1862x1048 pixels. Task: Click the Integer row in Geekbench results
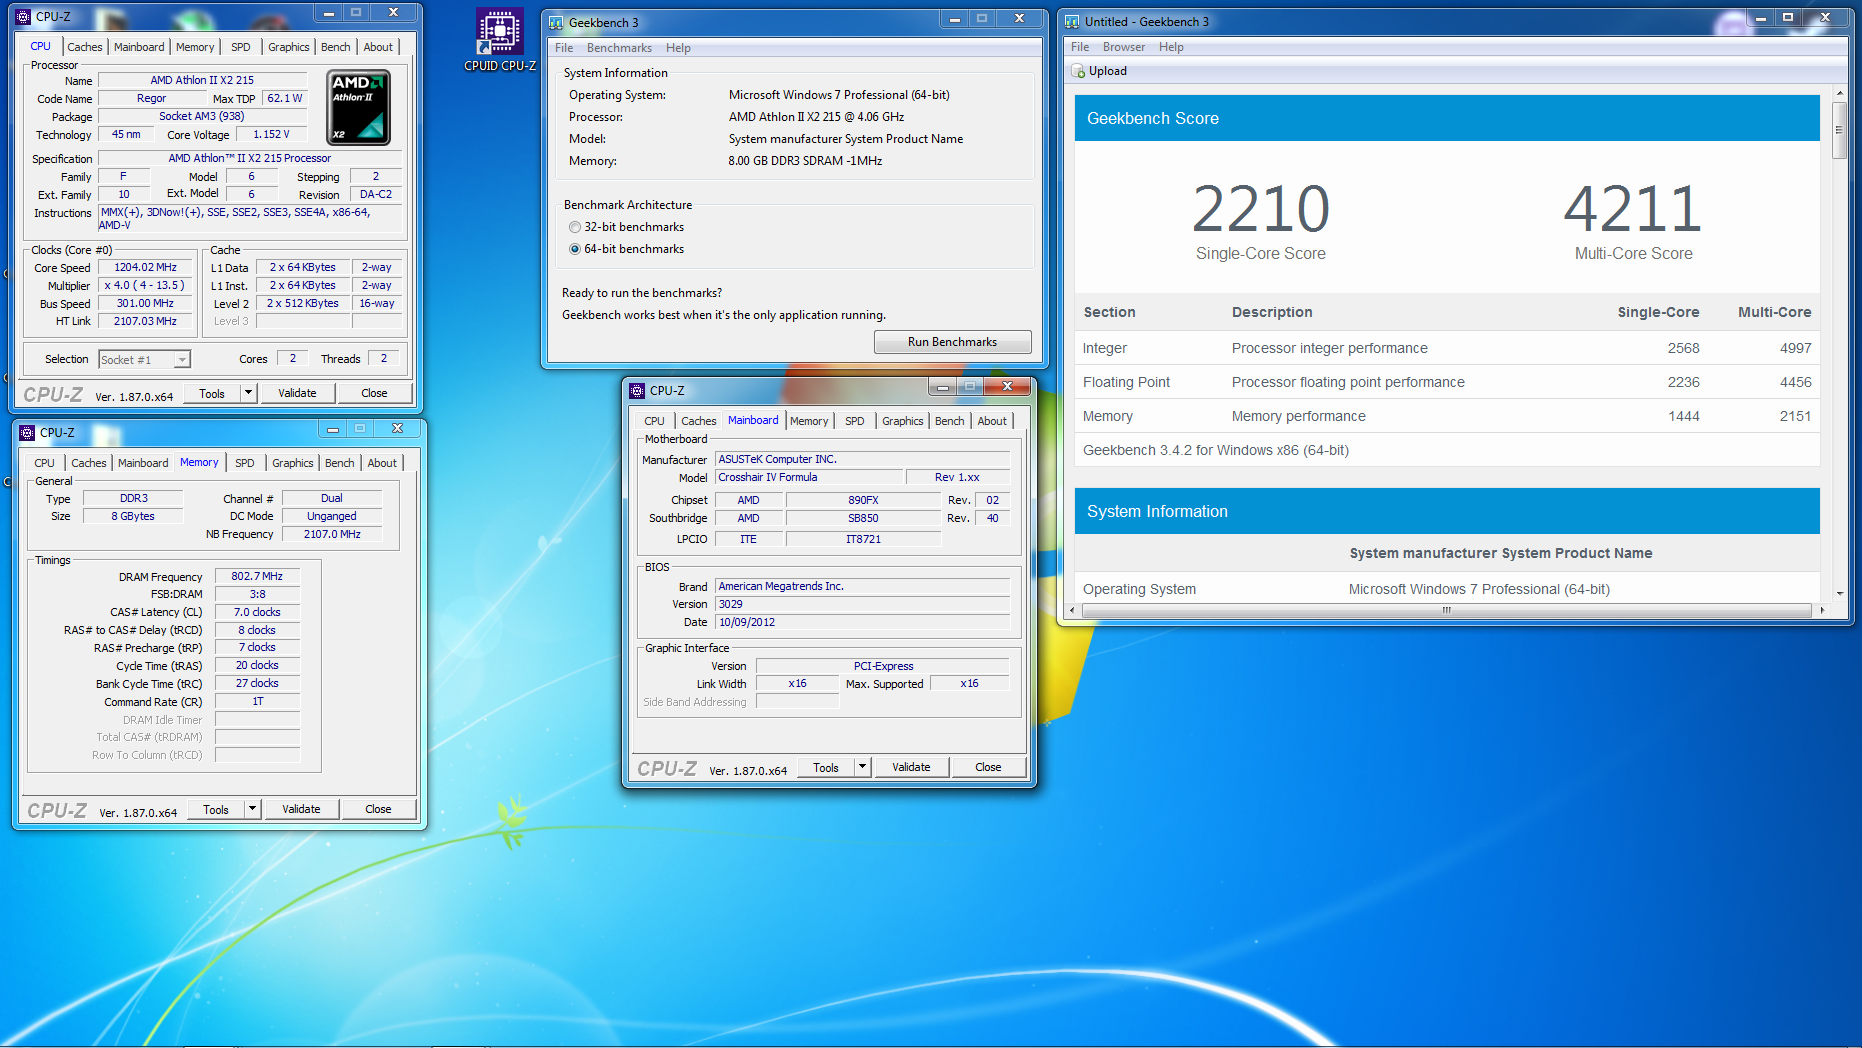1446,348
